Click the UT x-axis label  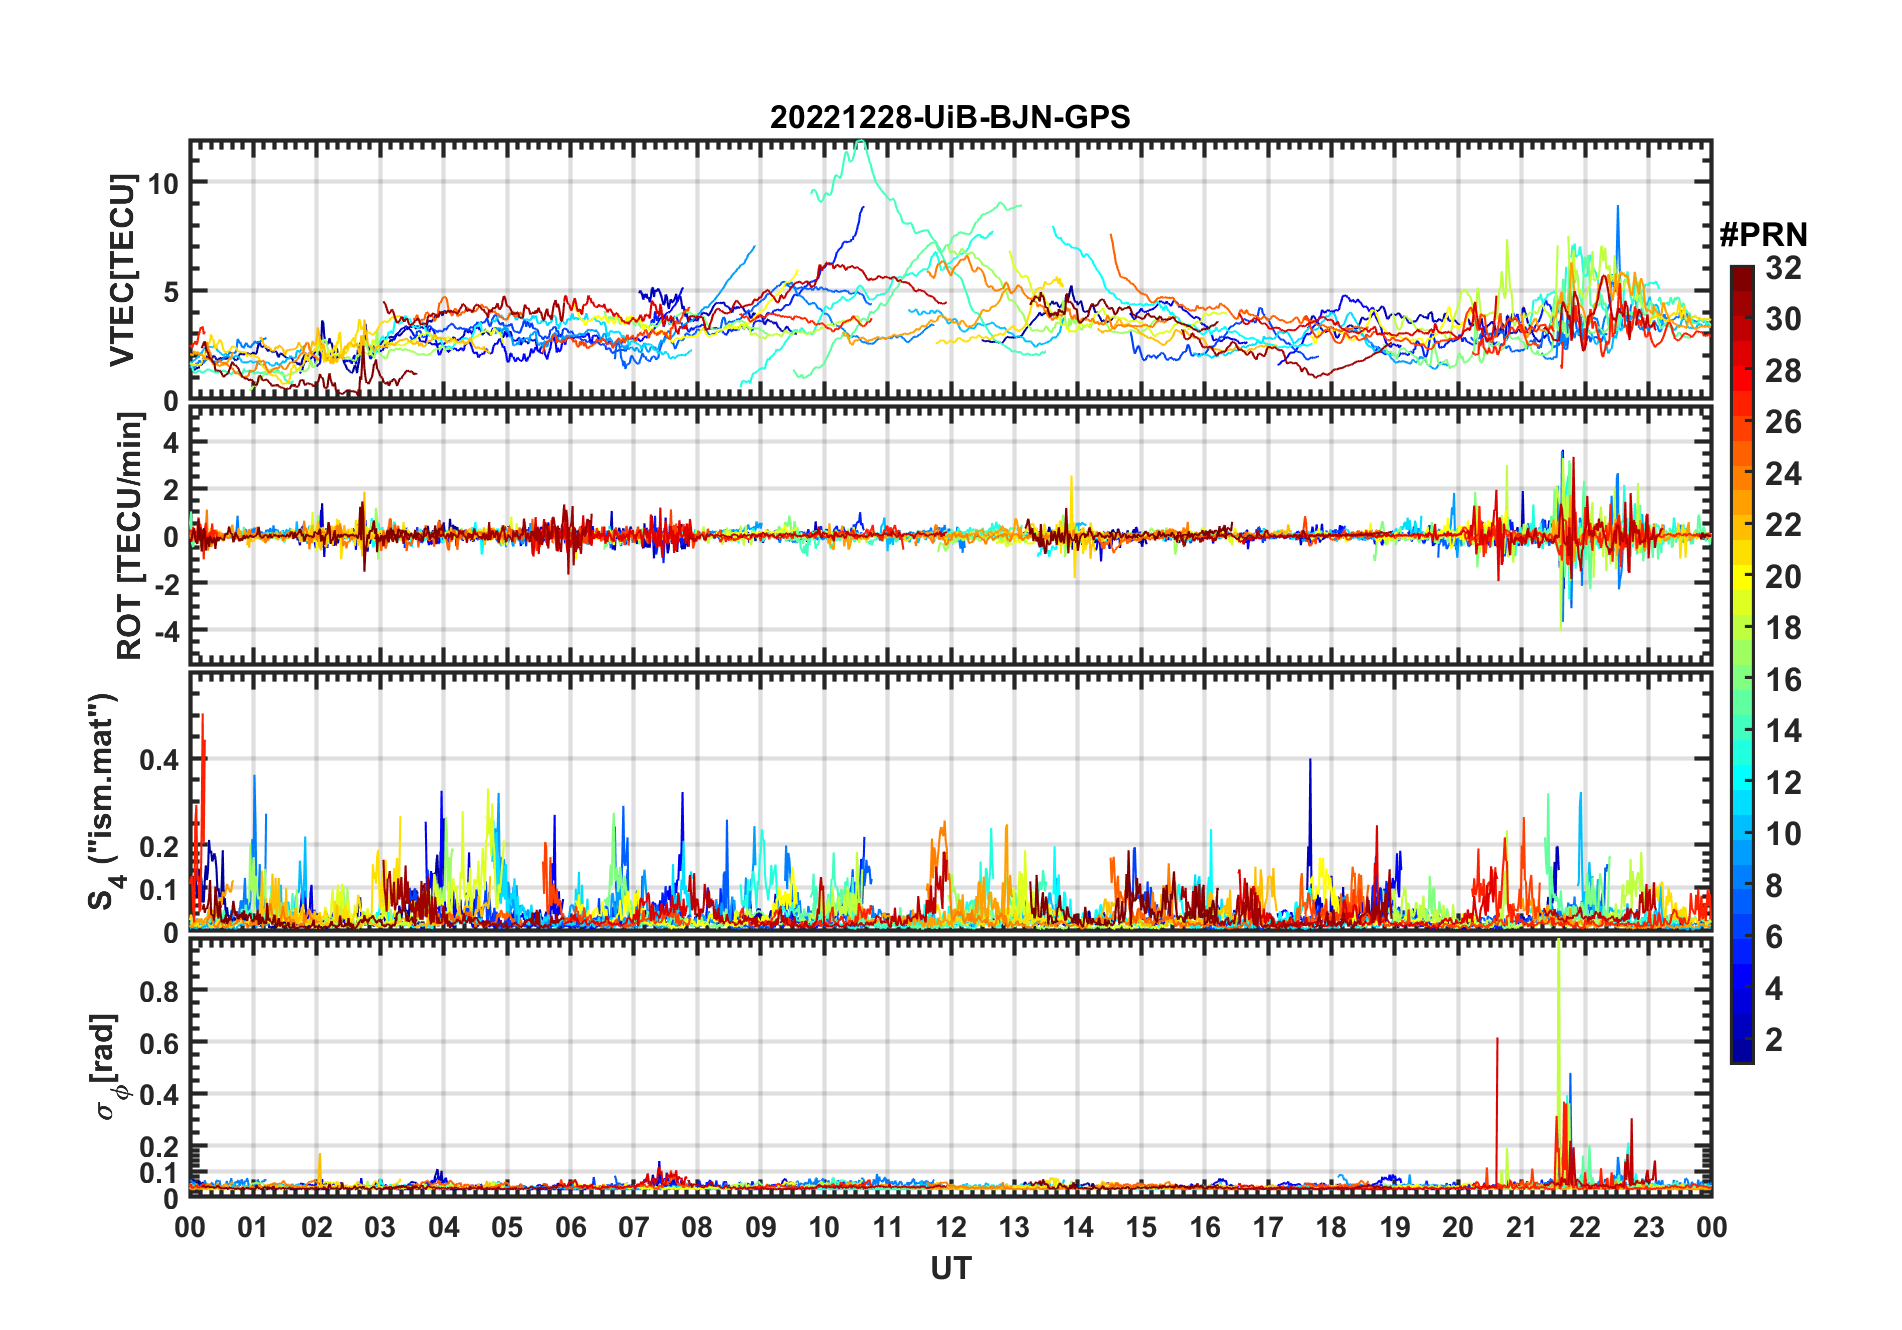[950, 1268]
